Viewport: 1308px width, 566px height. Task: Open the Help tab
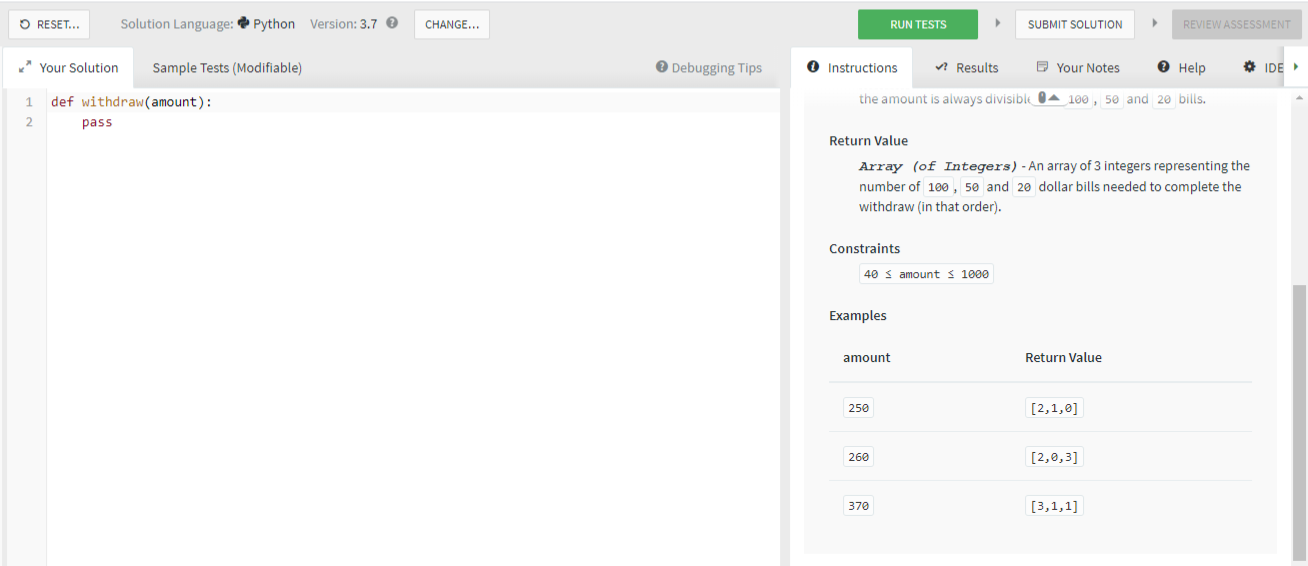pyautogui.click(x=1181, y=68)
